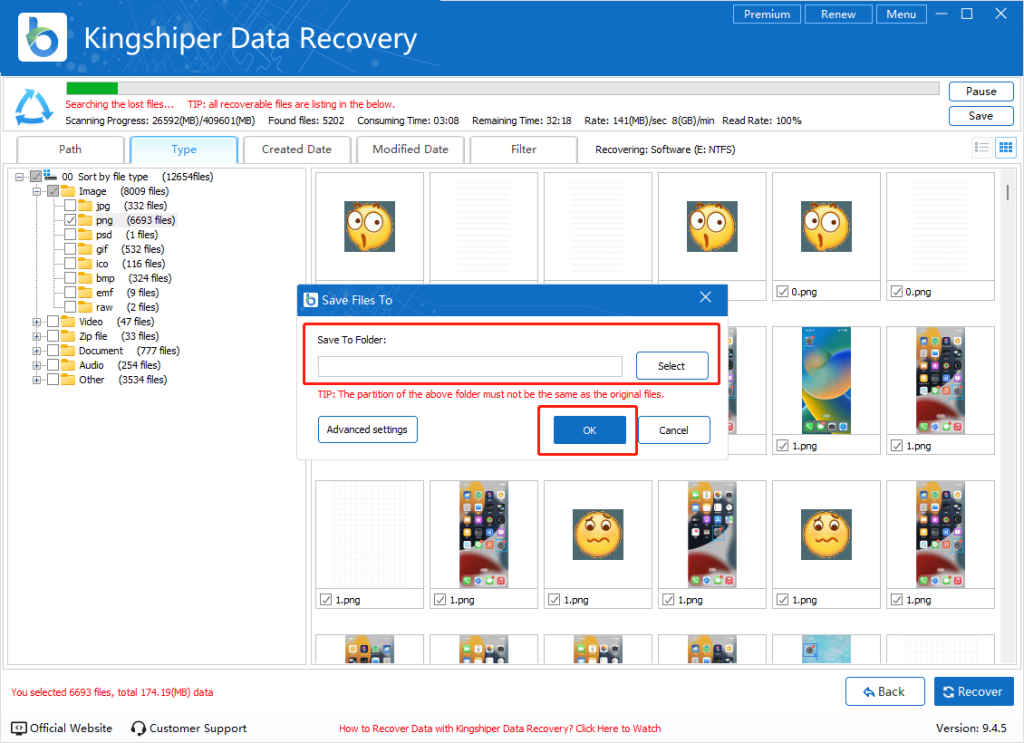The width and height of the screenshot is (1024, 743).
Task: Switch to grid thumbnail view icon
Action: click(x=1006, y=148)
